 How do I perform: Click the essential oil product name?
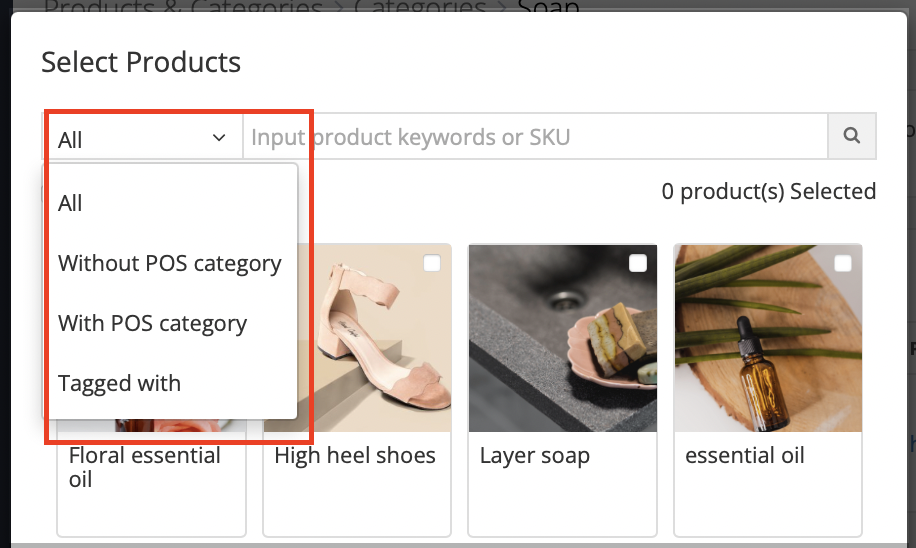click(x=744, y=455)
